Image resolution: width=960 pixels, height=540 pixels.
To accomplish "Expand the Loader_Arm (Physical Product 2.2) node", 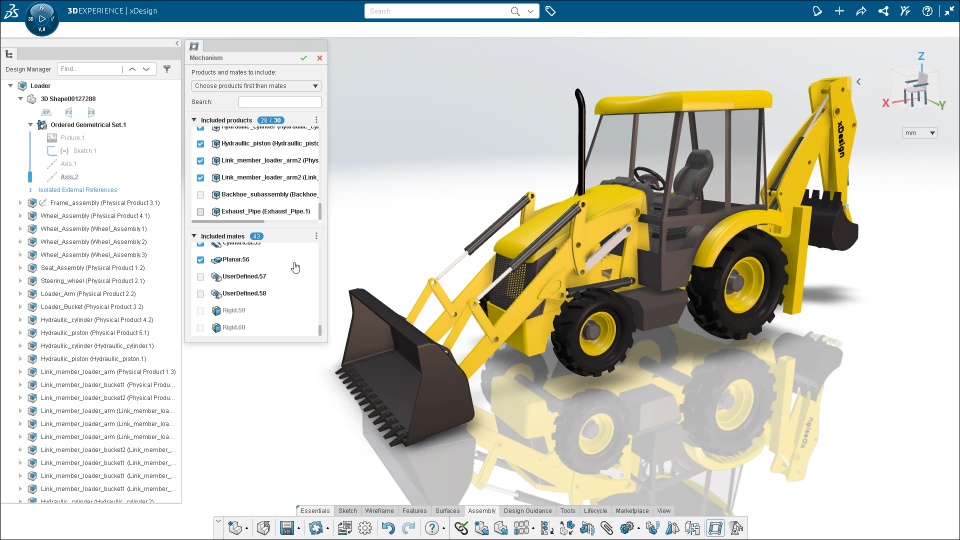I will tap(20, 294).
